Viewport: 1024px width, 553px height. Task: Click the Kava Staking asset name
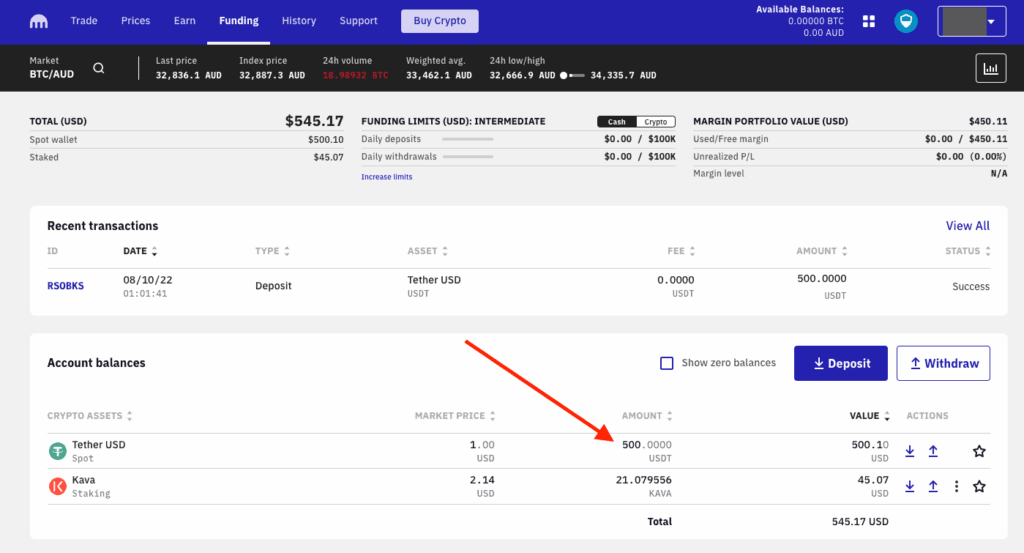[91, 486]
